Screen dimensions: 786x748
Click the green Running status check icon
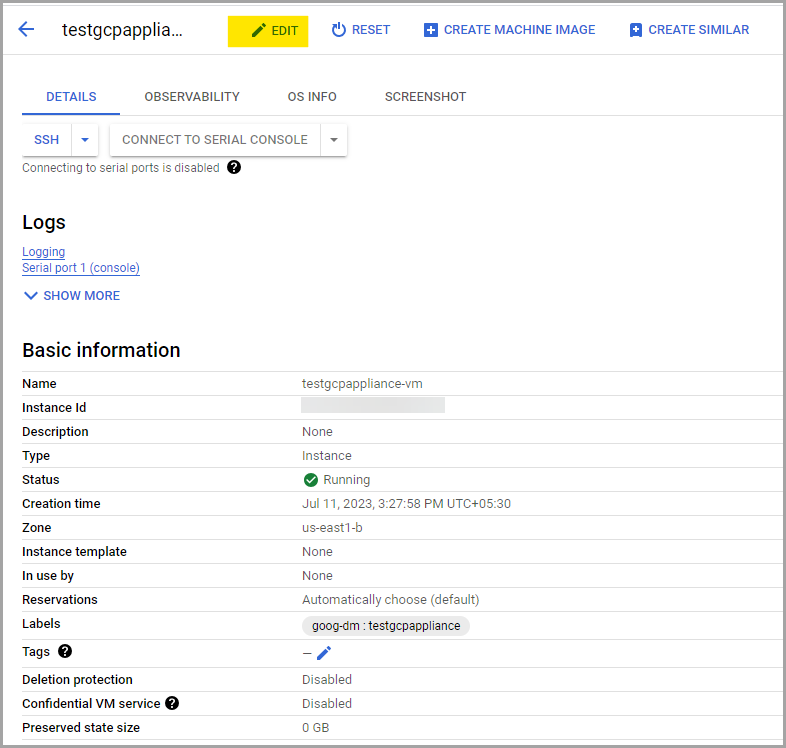tap(311, 480)
